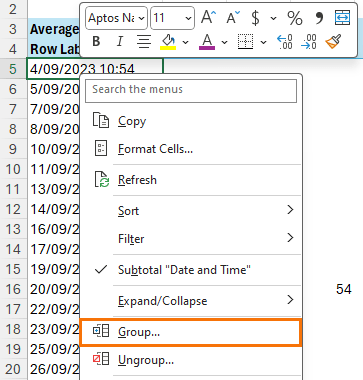Select row header 12
Screen dimensions: 363x380
point(13,209)
